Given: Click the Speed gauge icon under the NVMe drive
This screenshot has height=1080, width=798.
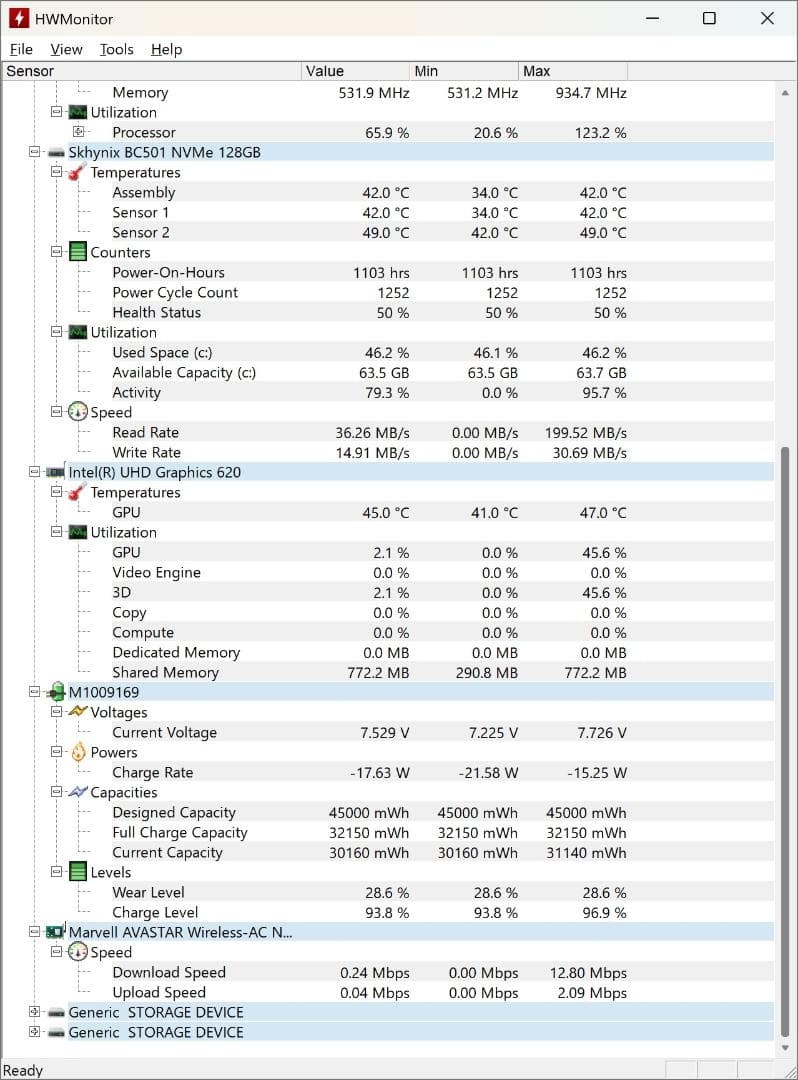Looking at the screenshot, I should coord(78,412).
